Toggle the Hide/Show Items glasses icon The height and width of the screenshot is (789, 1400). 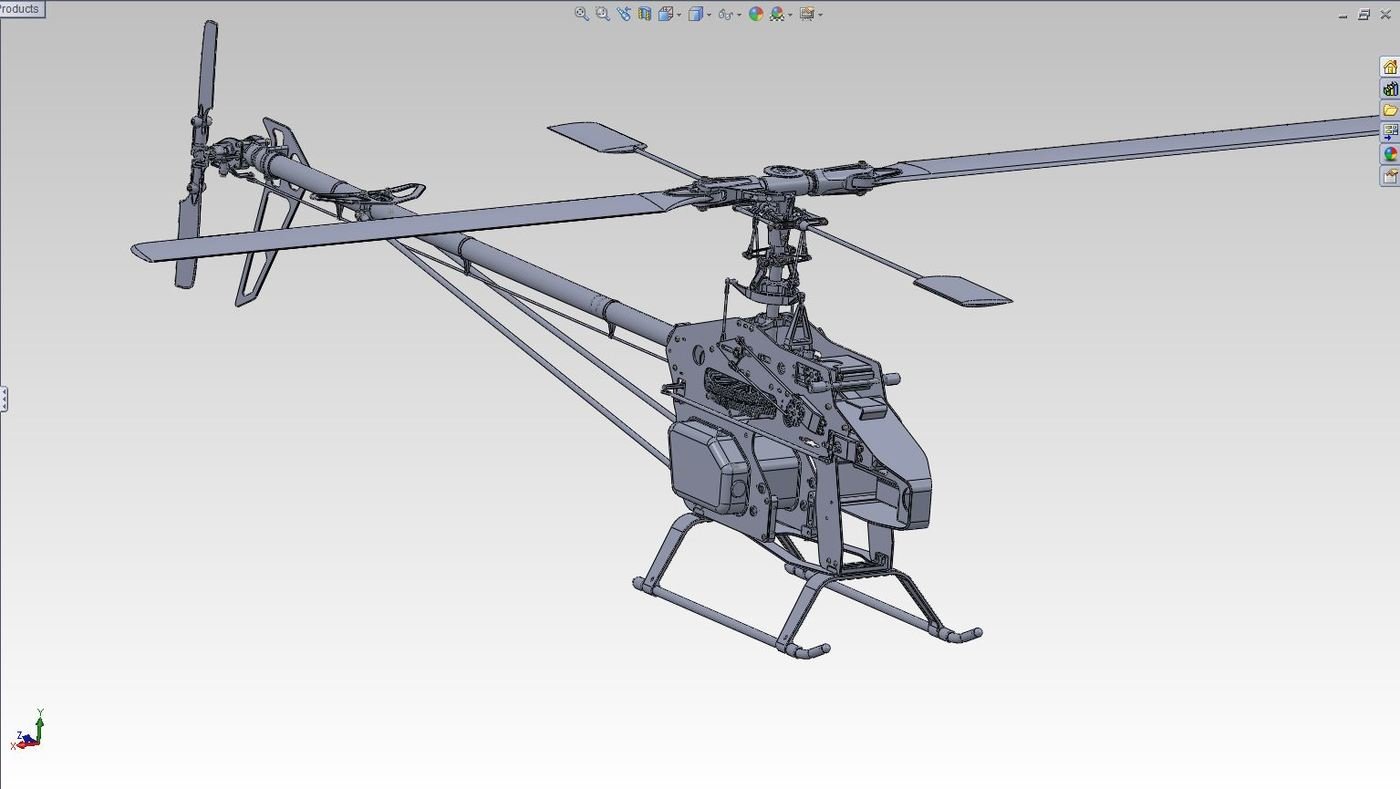click(726, 14)
